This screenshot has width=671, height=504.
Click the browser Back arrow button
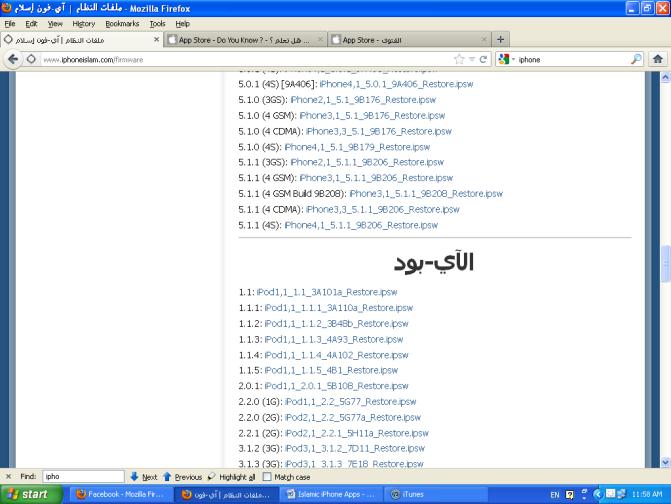tap(13, 59)
